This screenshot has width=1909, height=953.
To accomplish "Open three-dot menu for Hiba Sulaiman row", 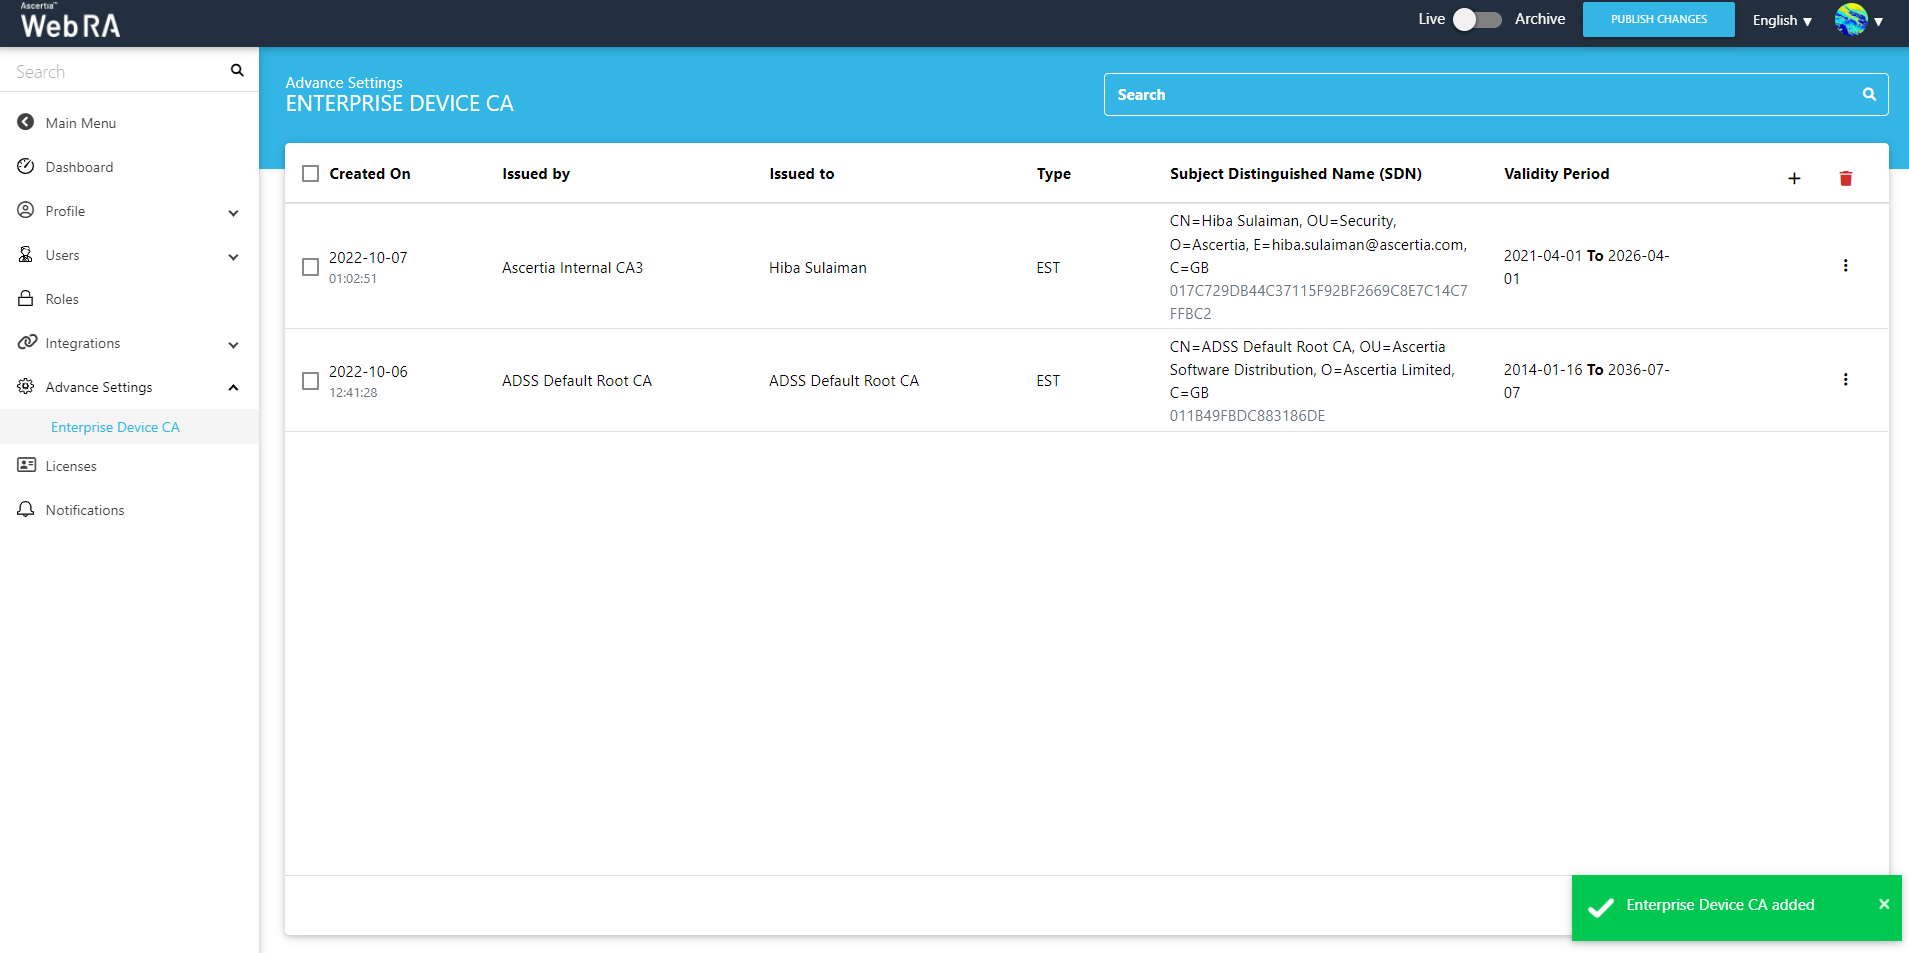I will [x=1845, y=266].
